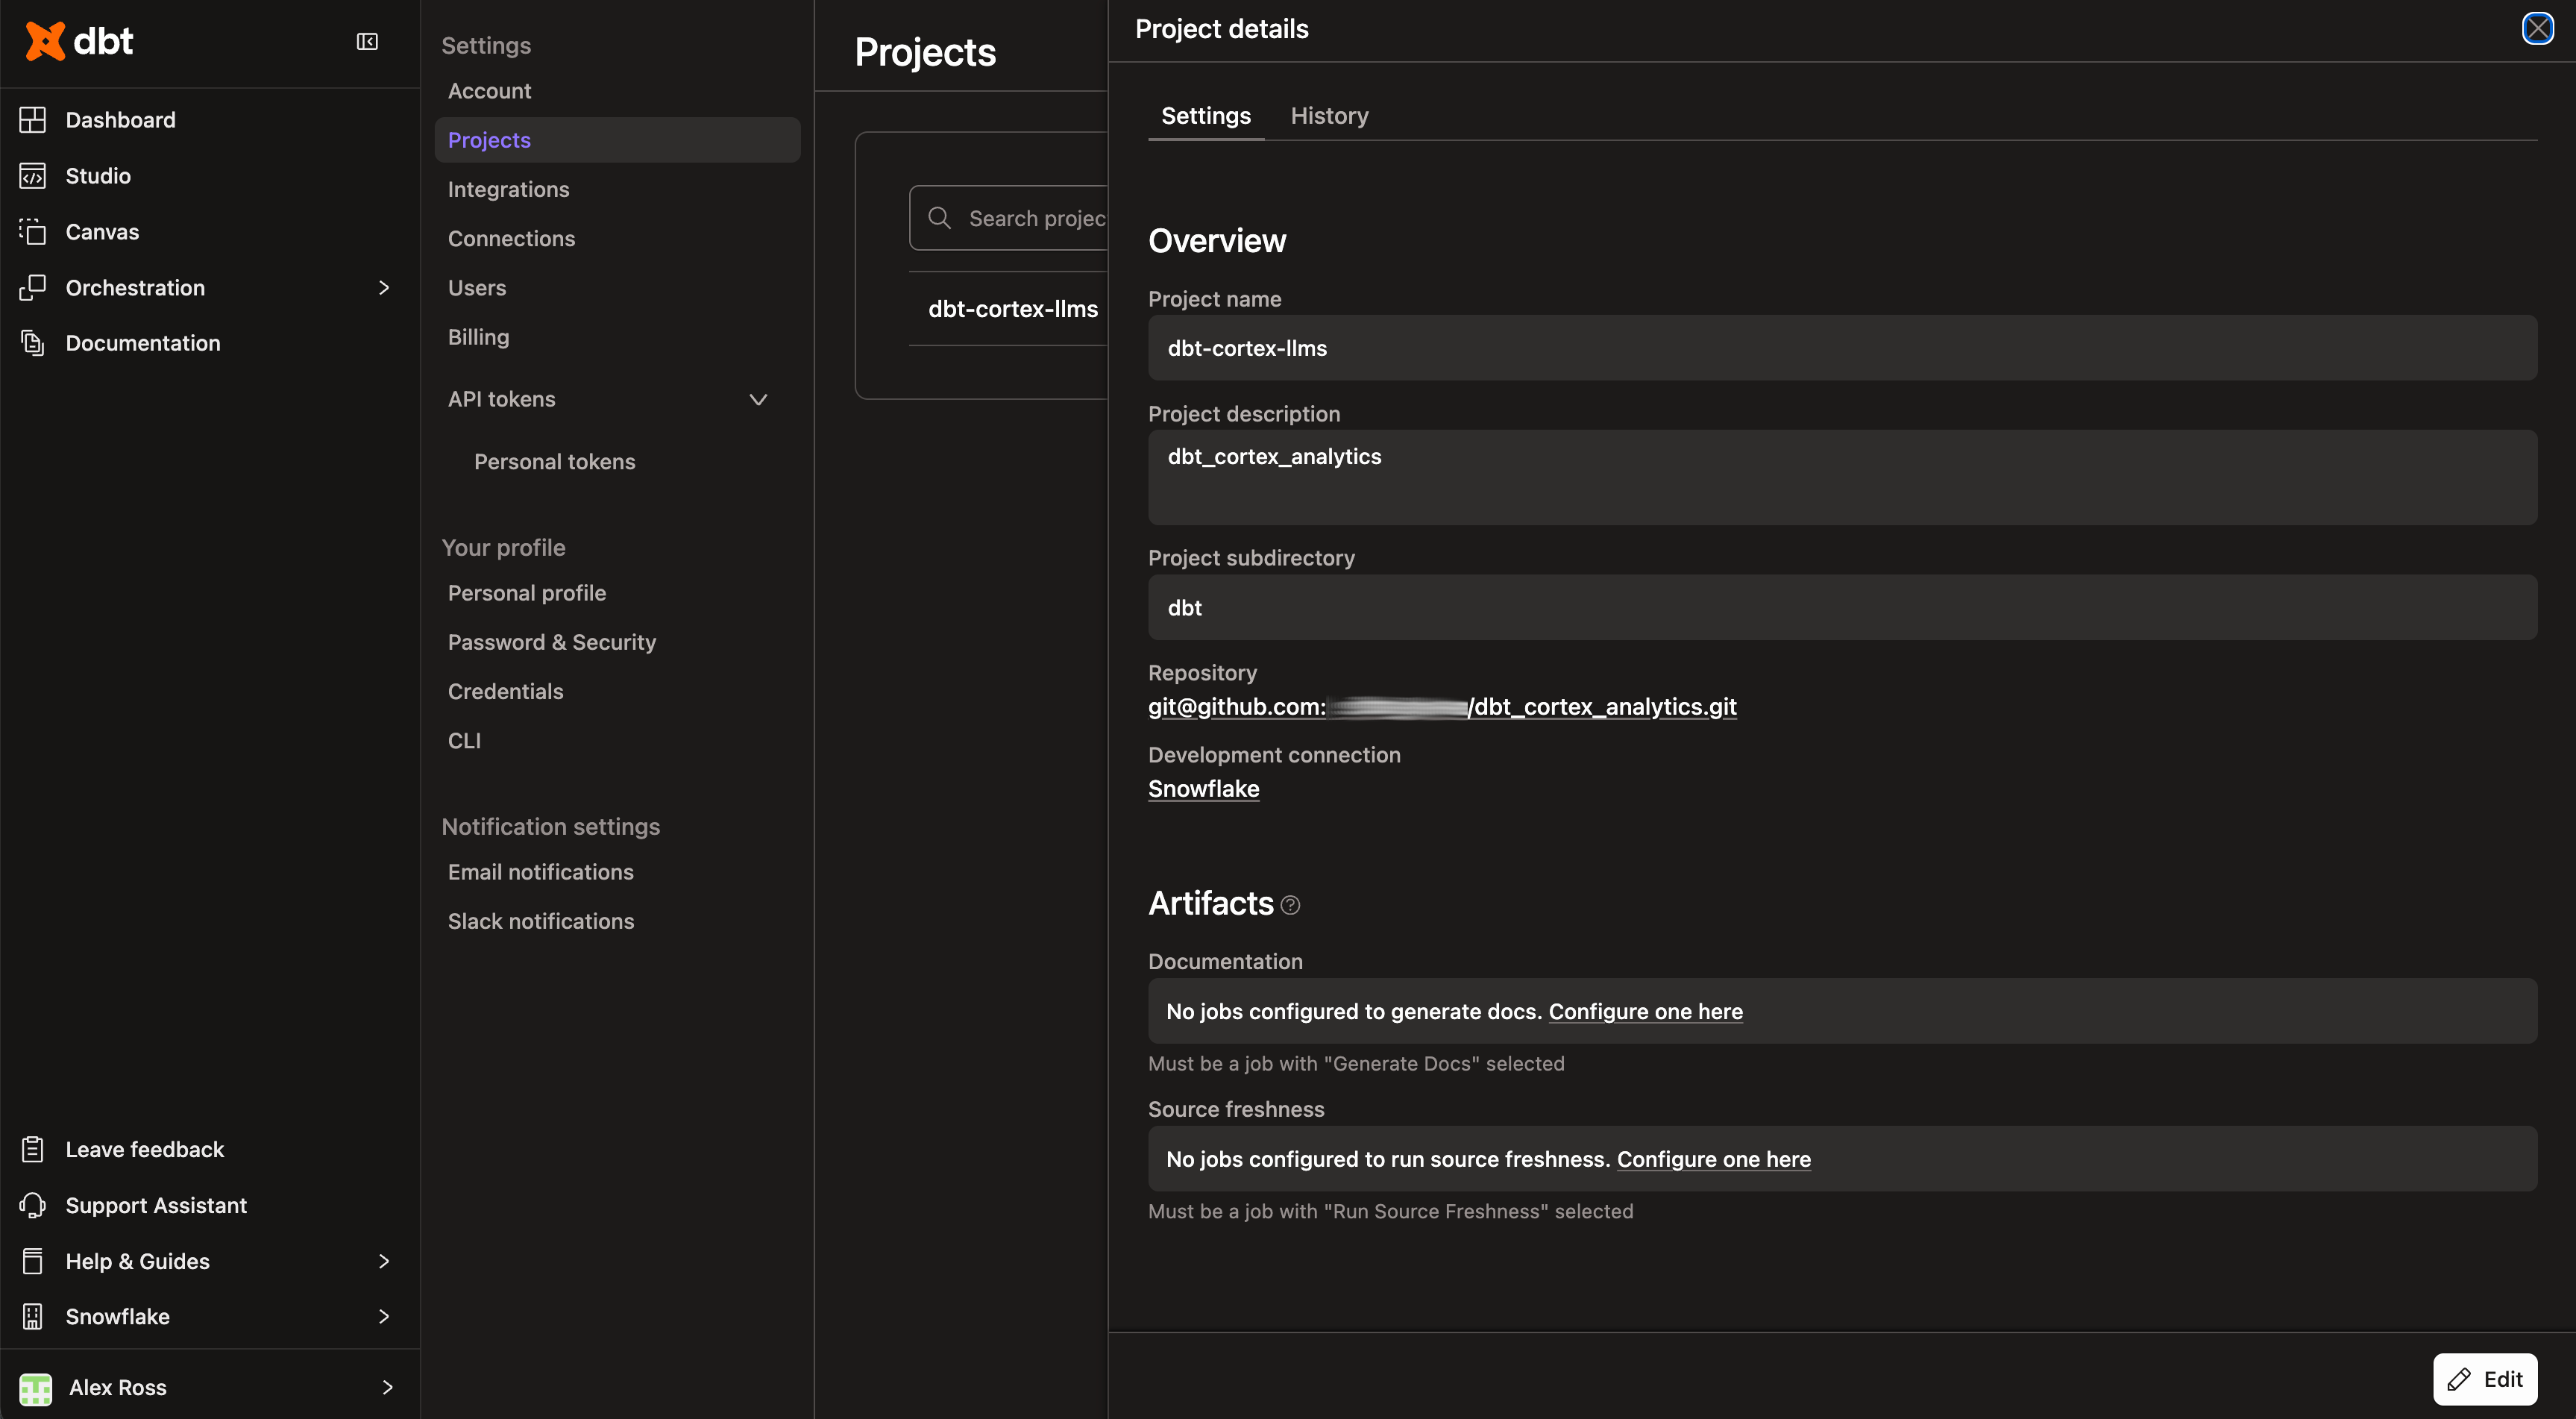Collapse the sidebar using the panel toggle icon

pos(367,41)
